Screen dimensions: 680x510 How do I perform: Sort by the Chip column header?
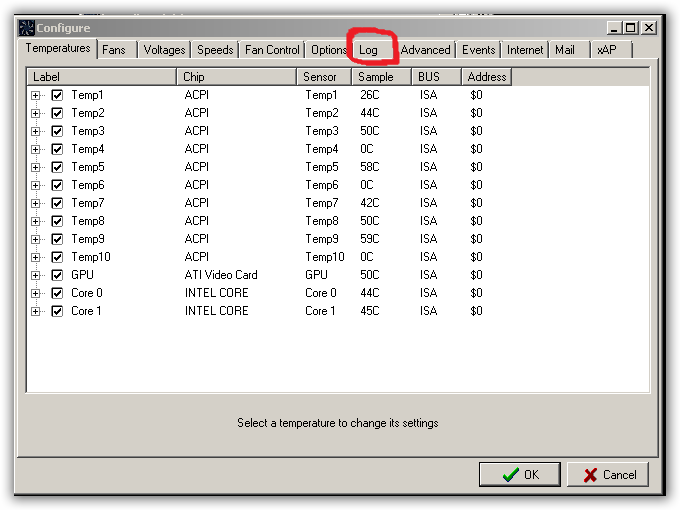coord(237,77)
